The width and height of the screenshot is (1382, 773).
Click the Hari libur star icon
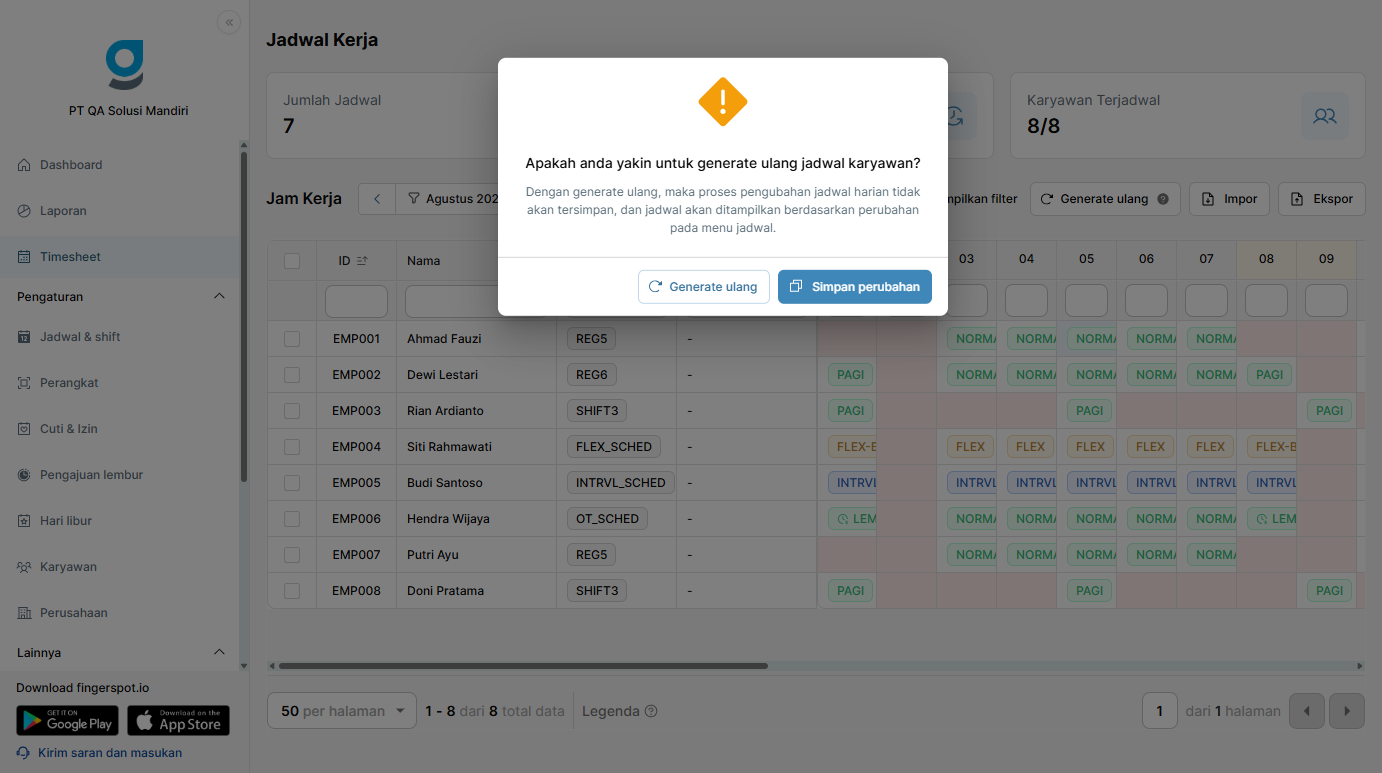25,521
